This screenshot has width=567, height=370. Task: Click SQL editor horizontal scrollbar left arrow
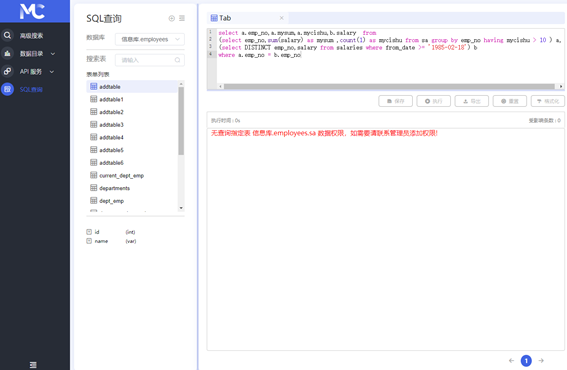(x=221, y=86)
